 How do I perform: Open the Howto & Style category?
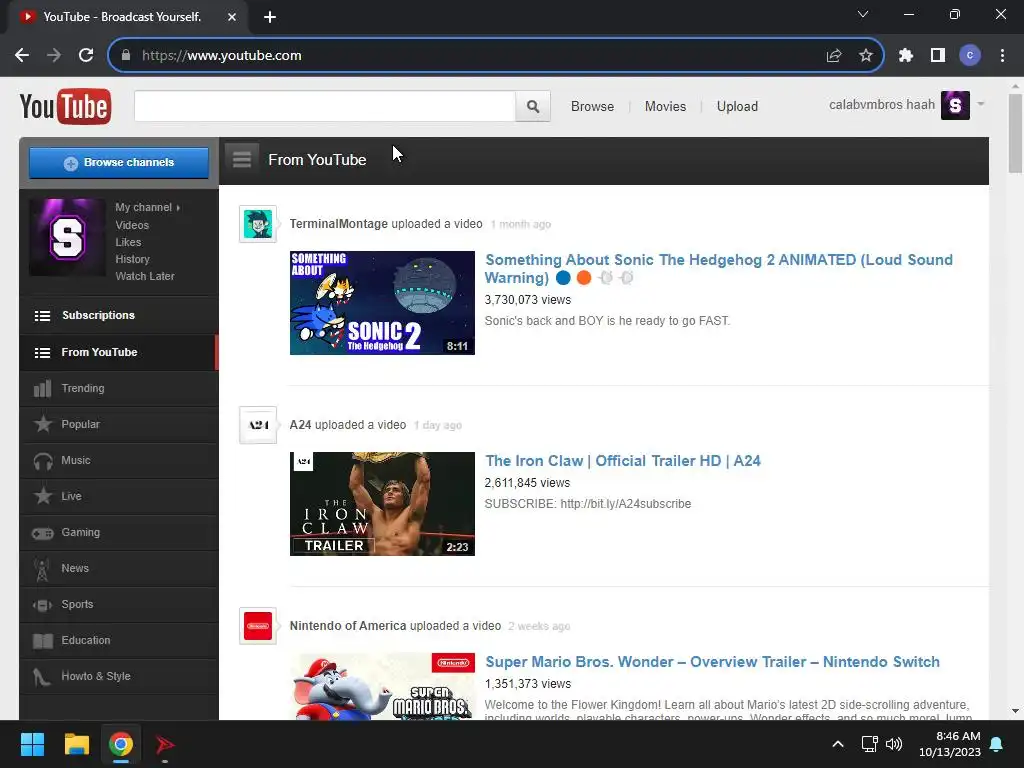(119, 676)
